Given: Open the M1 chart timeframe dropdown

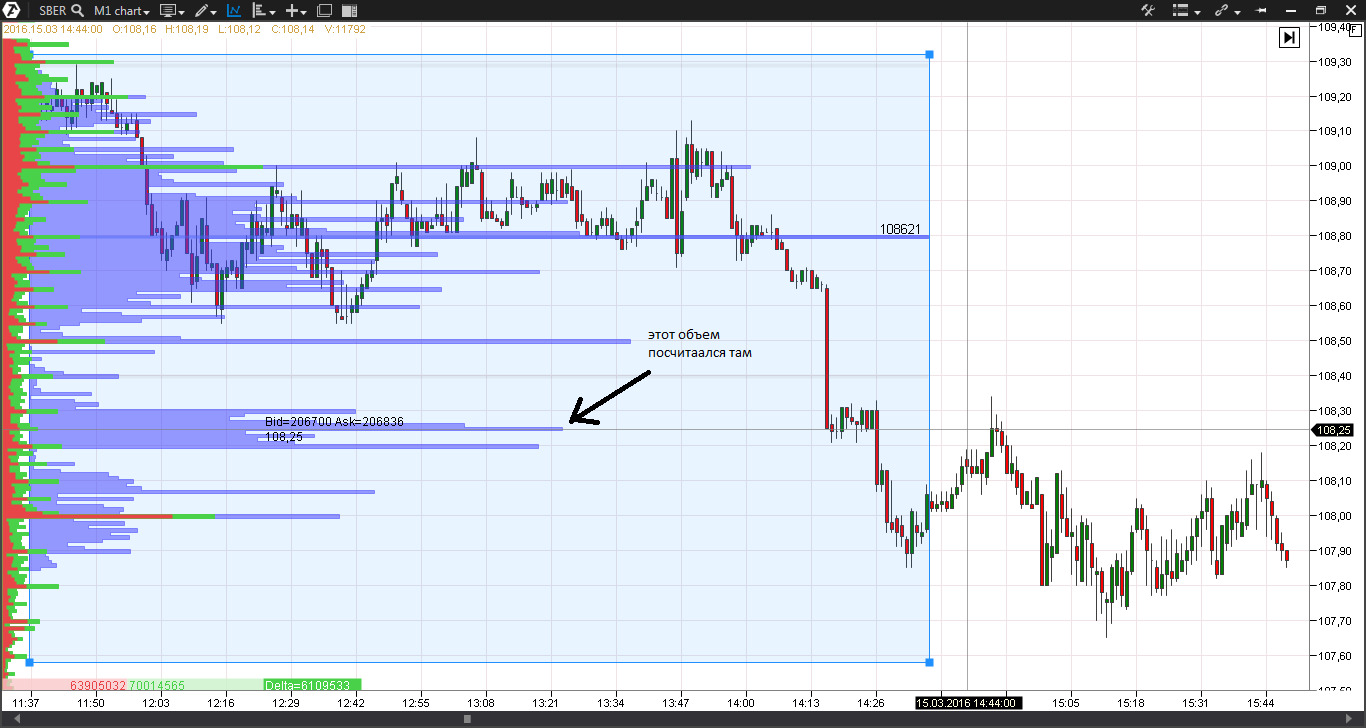Looking at the screenshot, I should (x=121, y=10).
